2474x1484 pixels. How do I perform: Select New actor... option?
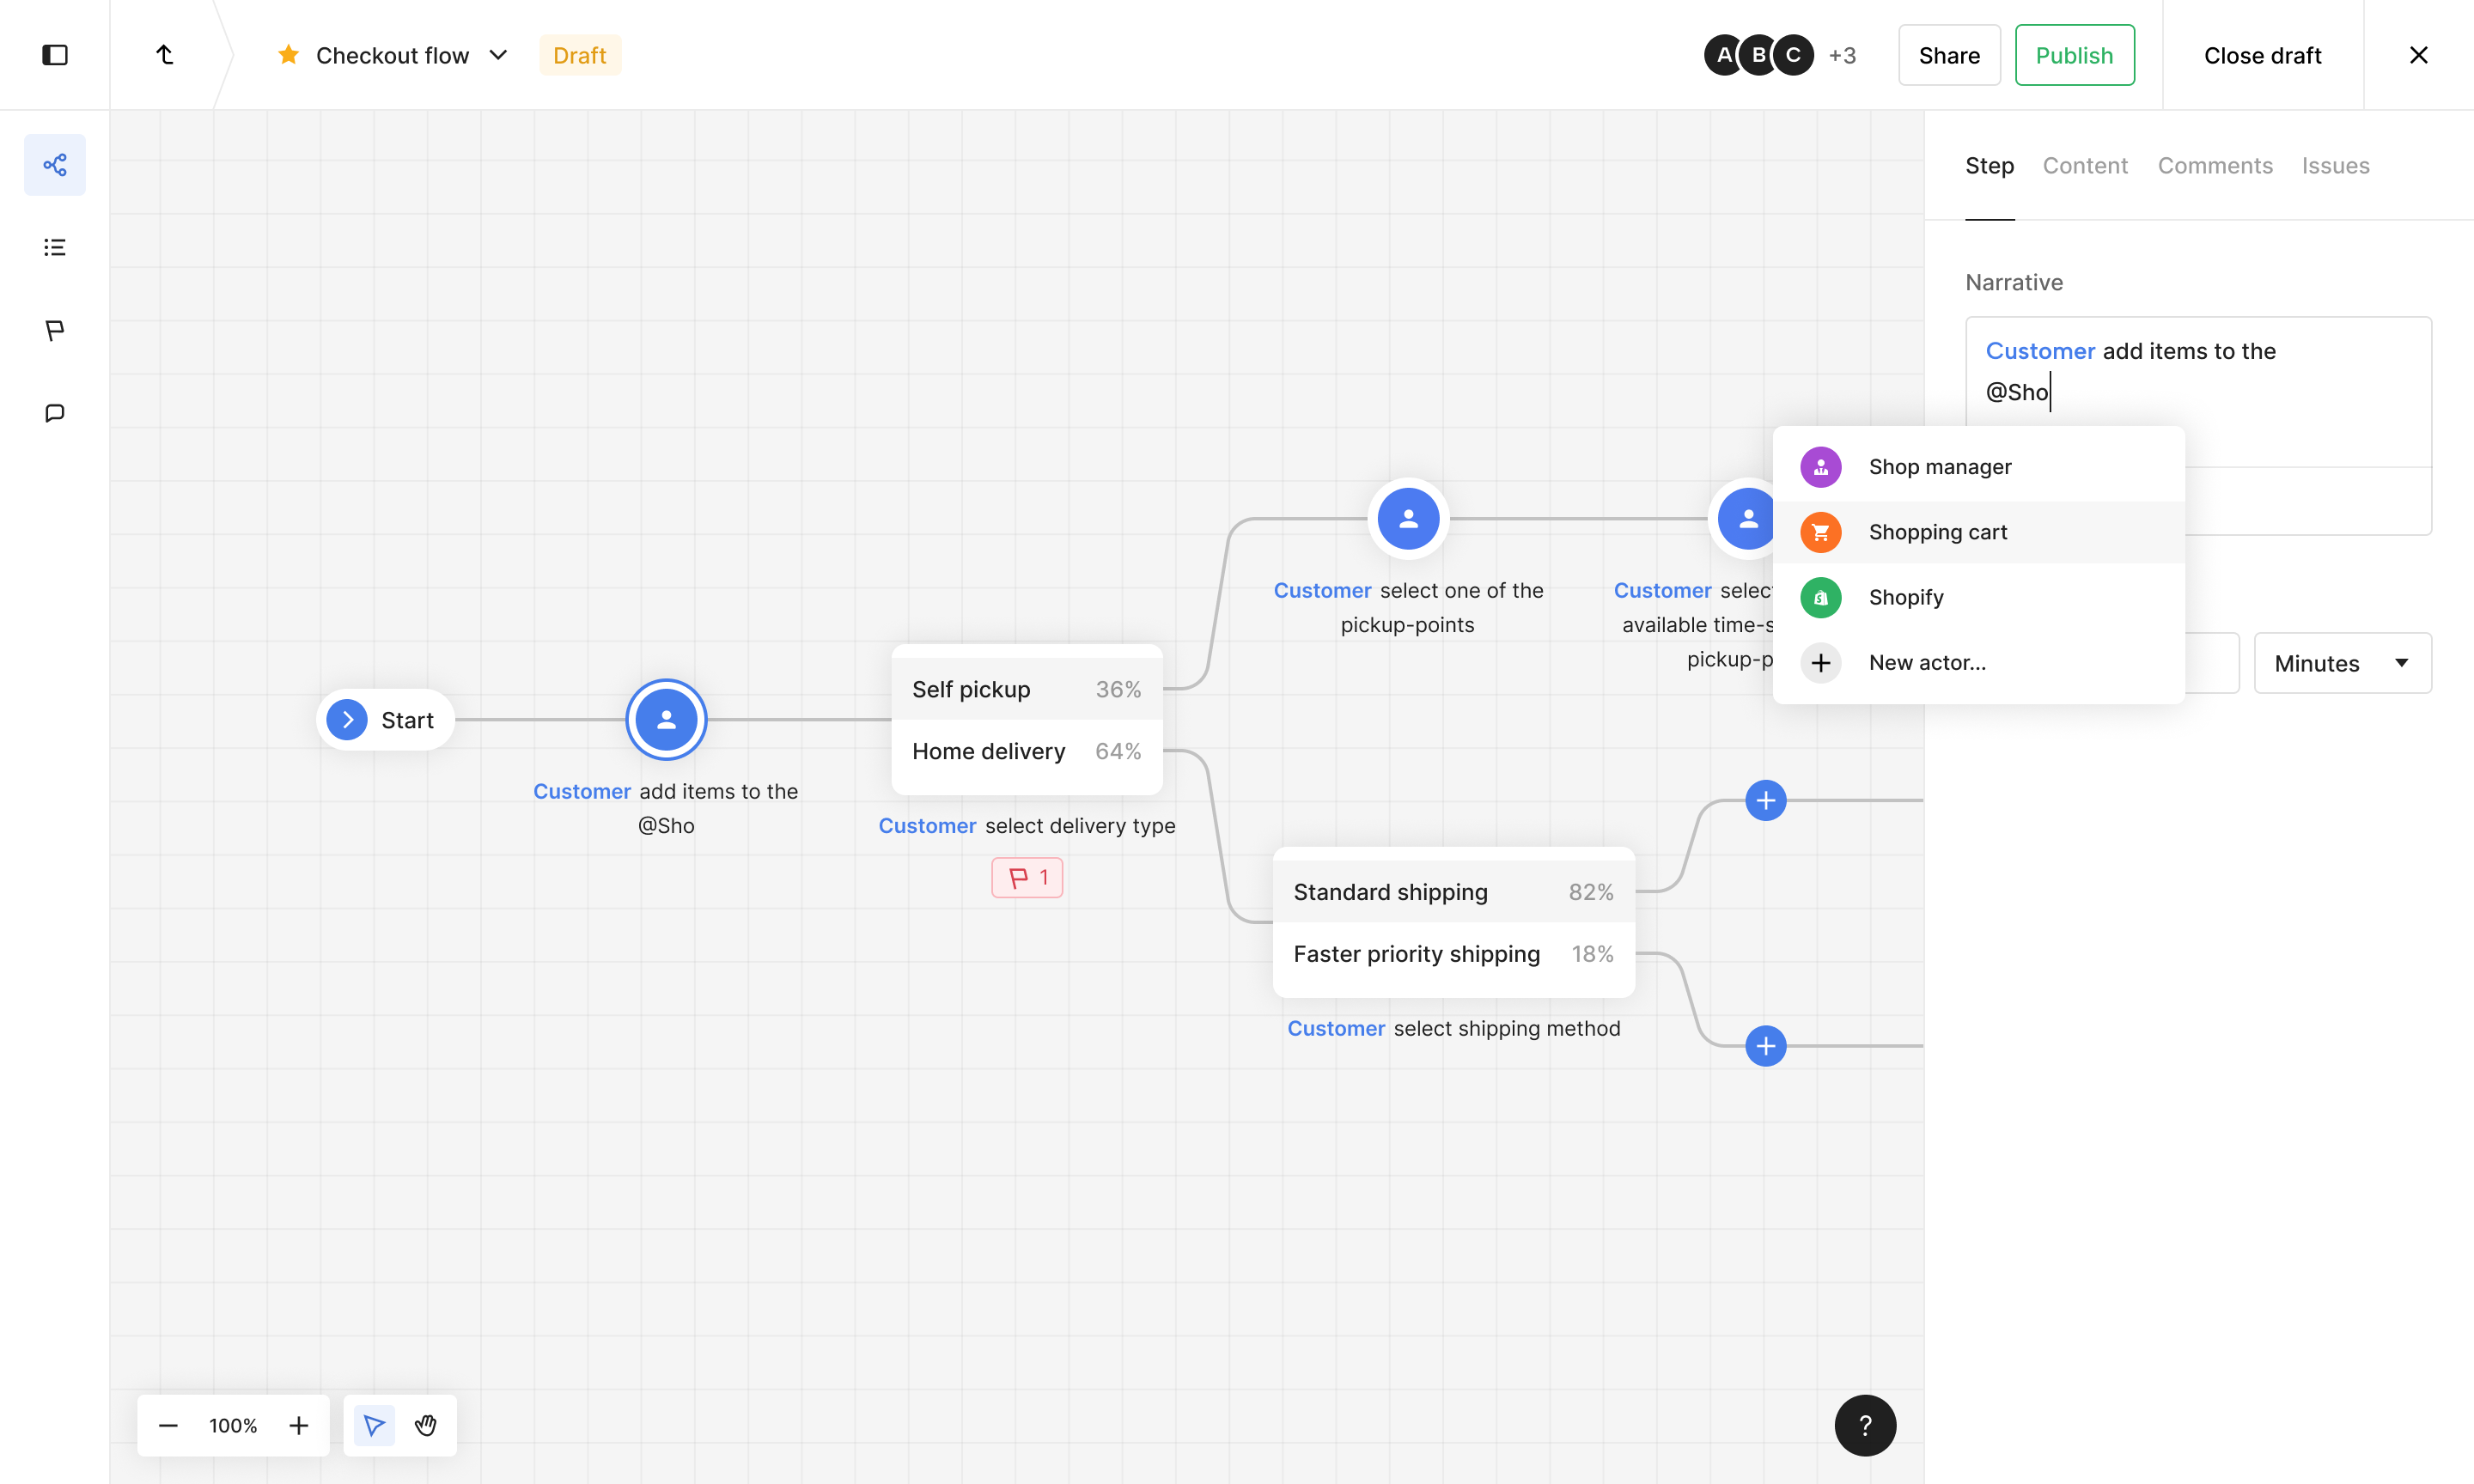[x=1926, y=663]
